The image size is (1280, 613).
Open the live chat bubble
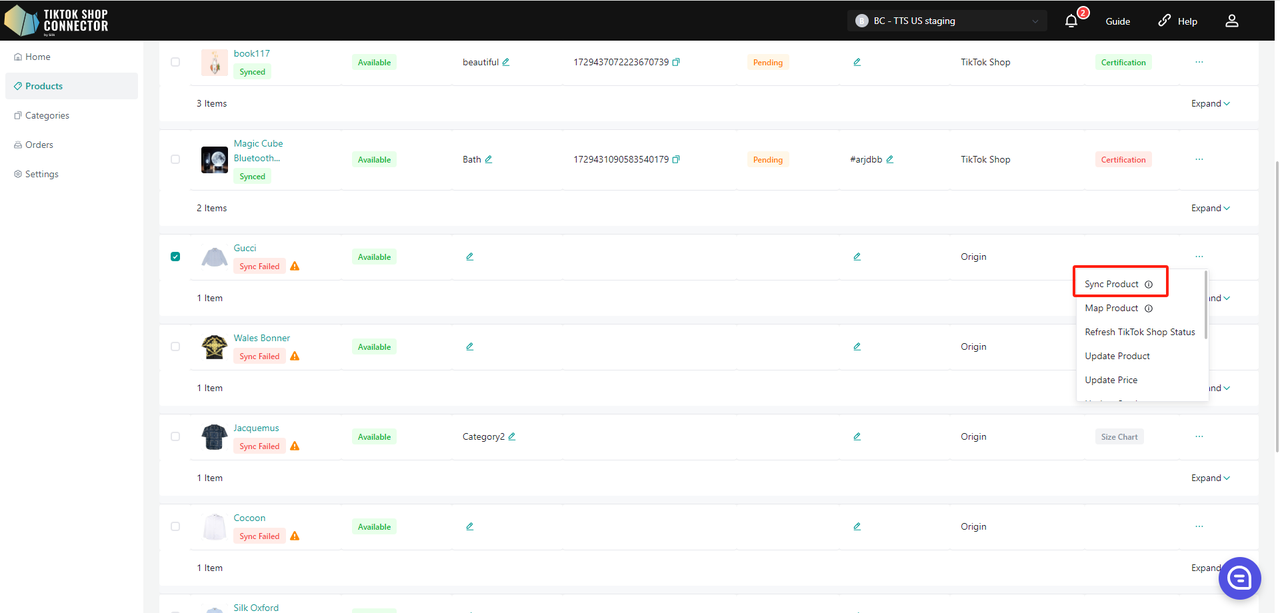click(x=1240, y=578)
